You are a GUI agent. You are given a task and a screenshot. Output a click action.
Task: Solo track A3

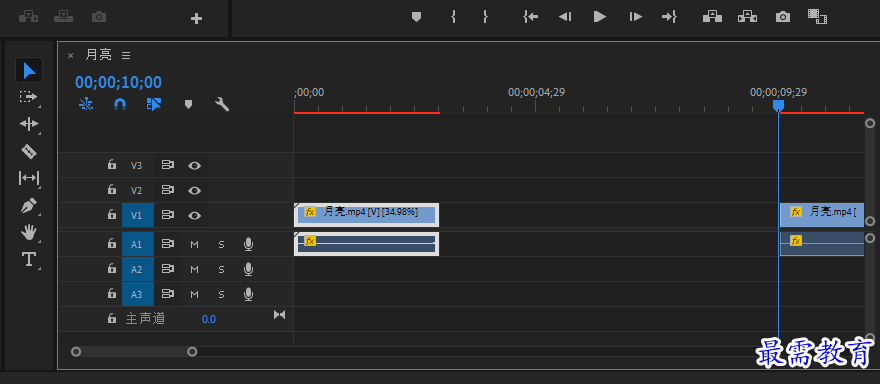click(221, 294)
